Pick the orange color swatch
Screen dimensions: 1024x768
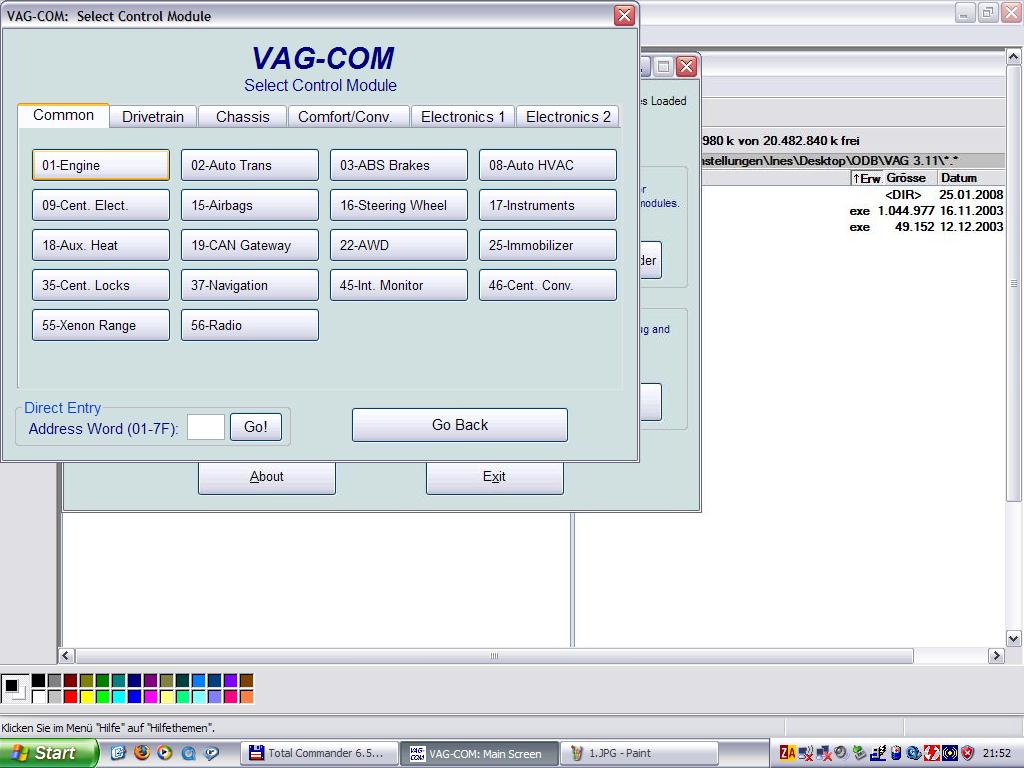click(246, 696)
